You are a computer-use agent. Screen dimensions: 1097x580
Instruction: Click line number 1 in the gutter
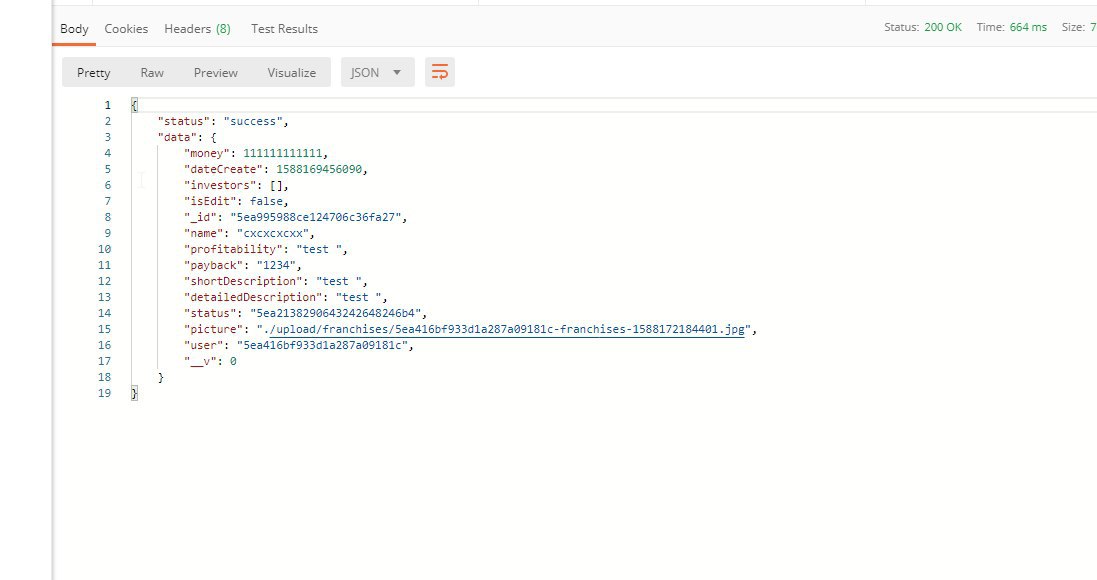[x=108, y=105]
